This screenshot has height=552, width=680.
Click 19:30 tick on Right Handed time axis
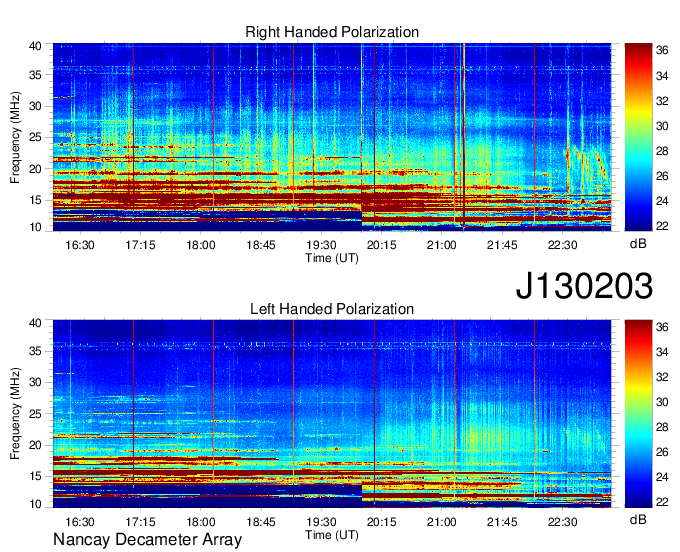pos(321,245)
